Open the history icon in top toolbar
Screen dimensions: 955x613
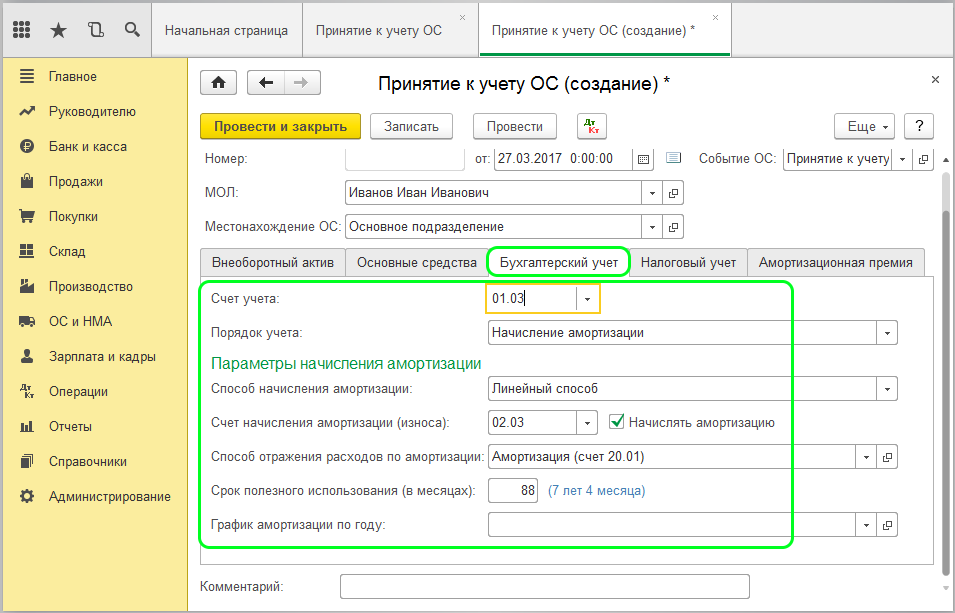(x=95, y=30)
